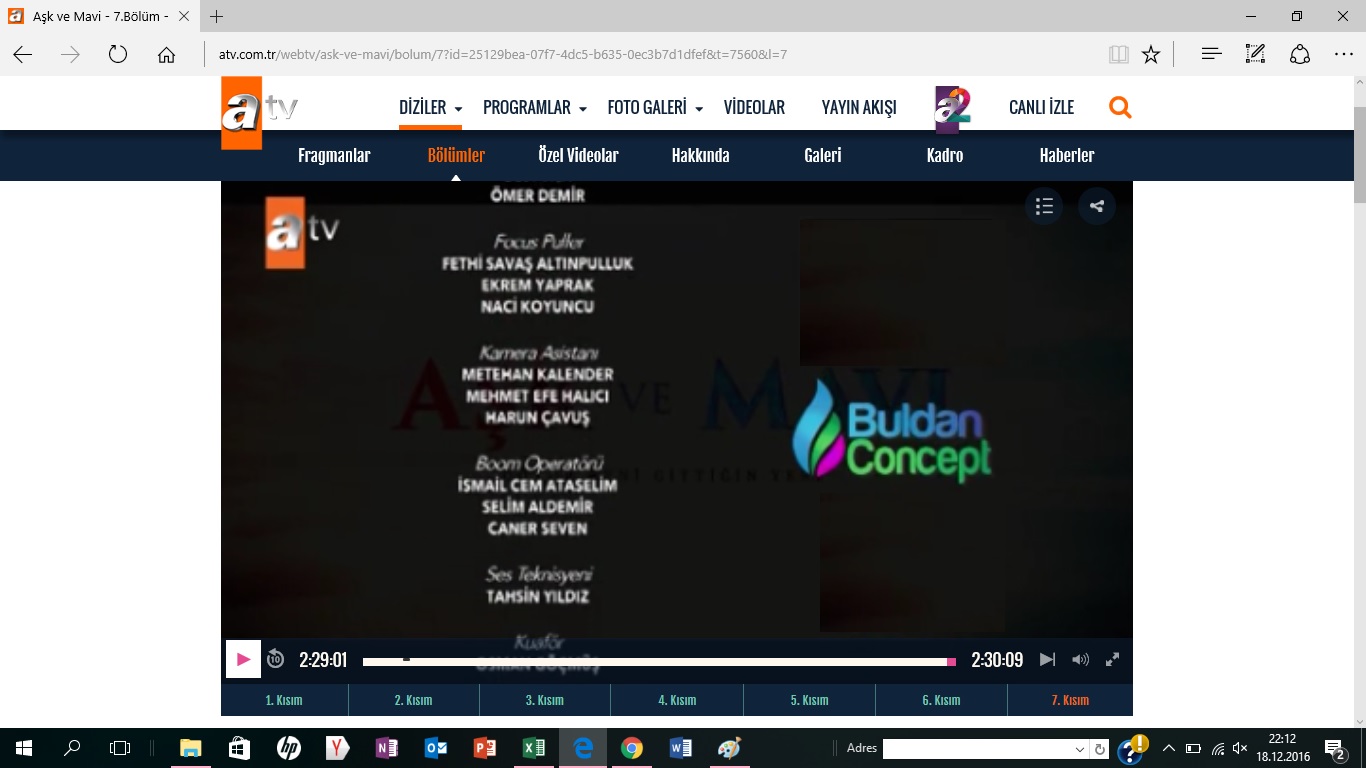Open Reading view book icon

point(1118,54)
